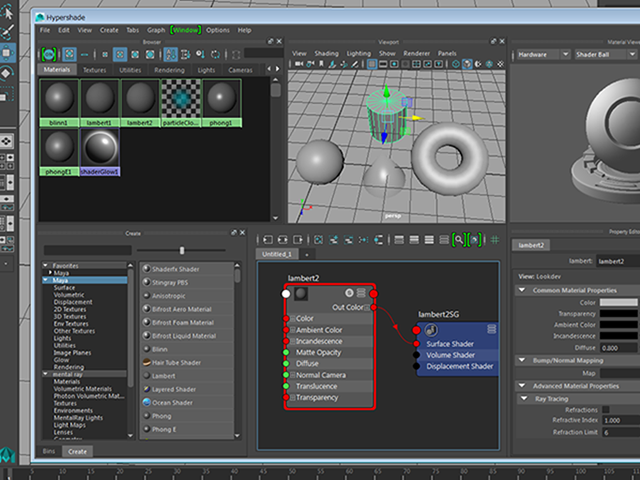Screen dimensions: 640x480
Task: Toggle the Browser view as icons button
Action: tap(69, 54)
